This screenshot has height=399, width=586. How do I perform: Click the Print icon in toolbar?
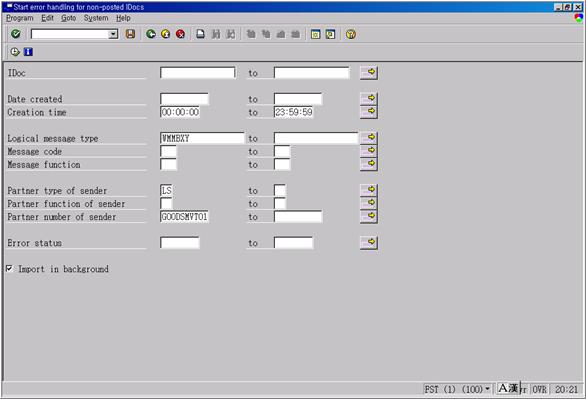(x=201, y=34)
